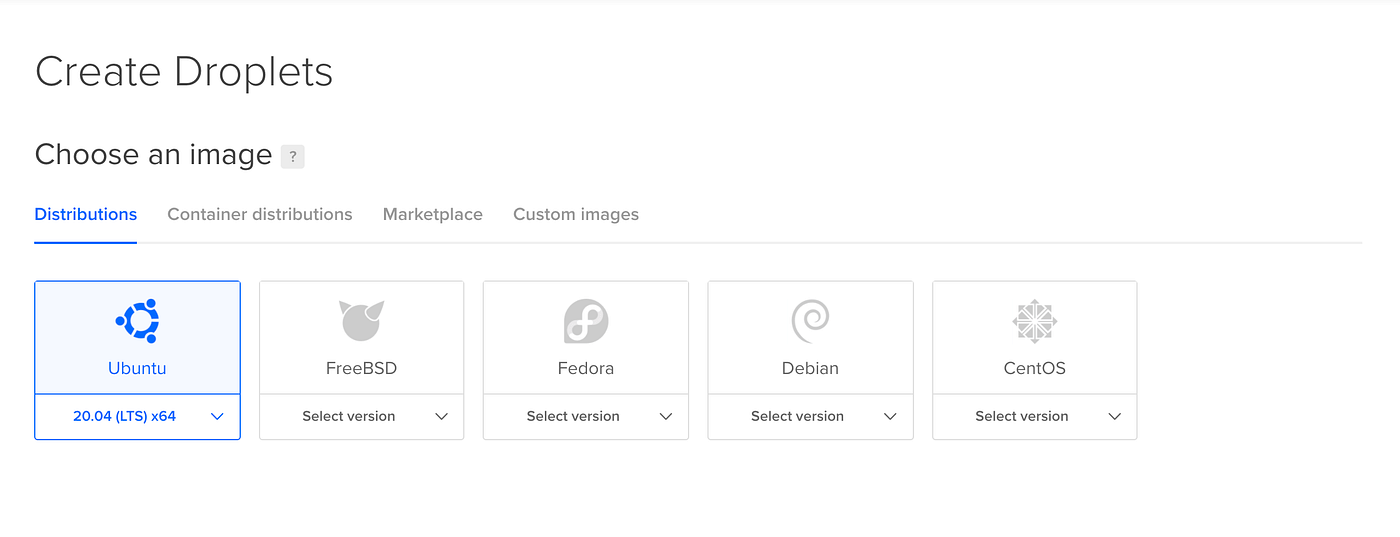Click the Debian swirl logo icon
Image resolution: width=1400 pixels, height=537 pixels.
coord(810,321)
